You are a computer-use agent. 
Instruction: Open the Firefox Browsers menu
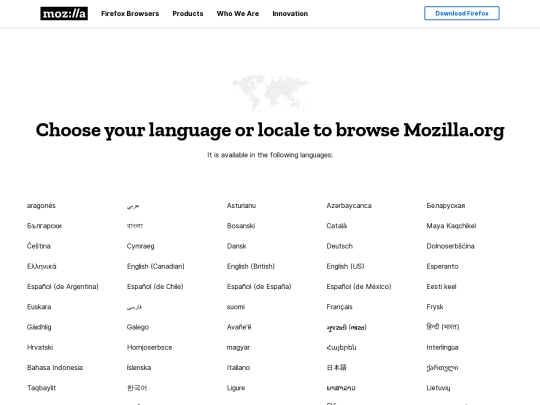pyautogui.click(x=130, y=13)
